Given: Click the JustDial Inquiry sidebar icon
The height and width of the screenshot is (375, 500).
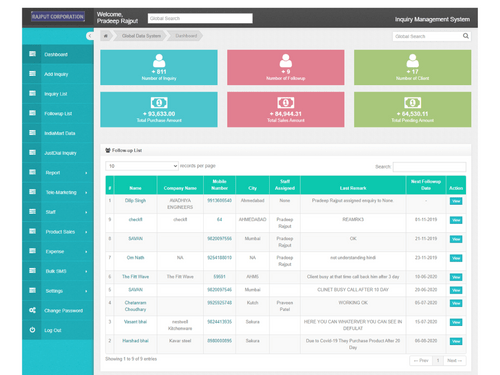Looking at the screenshot, I should coord(32,152).
